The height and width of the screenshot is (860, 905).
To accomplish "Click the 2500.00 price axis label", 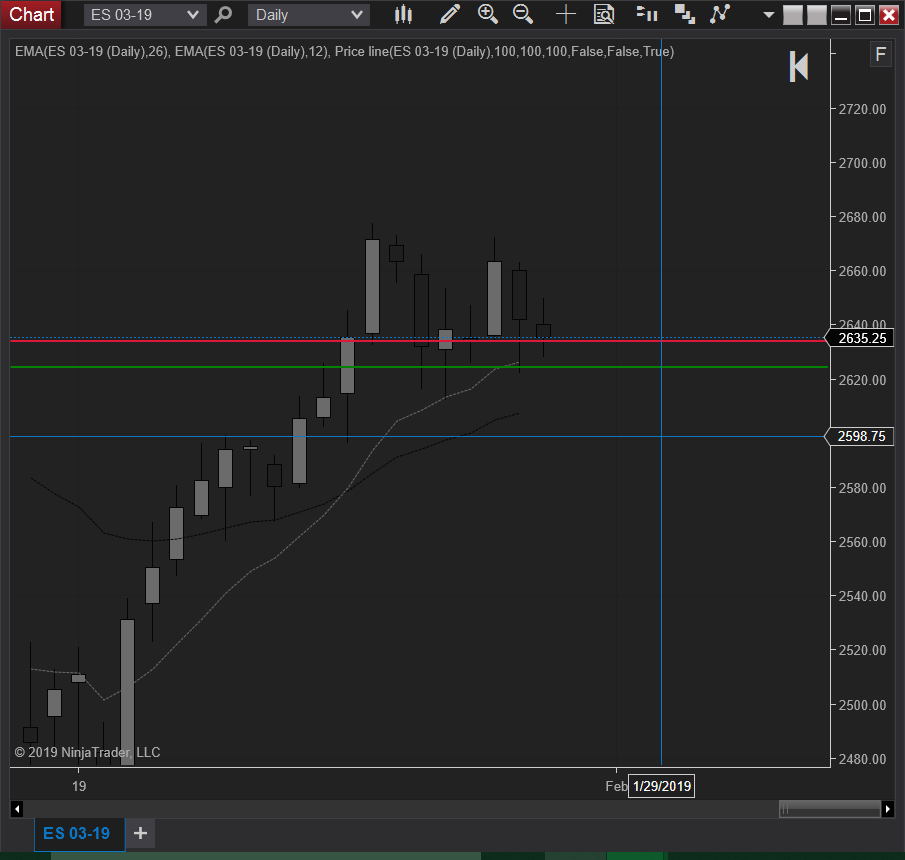I will click(862, 705).
